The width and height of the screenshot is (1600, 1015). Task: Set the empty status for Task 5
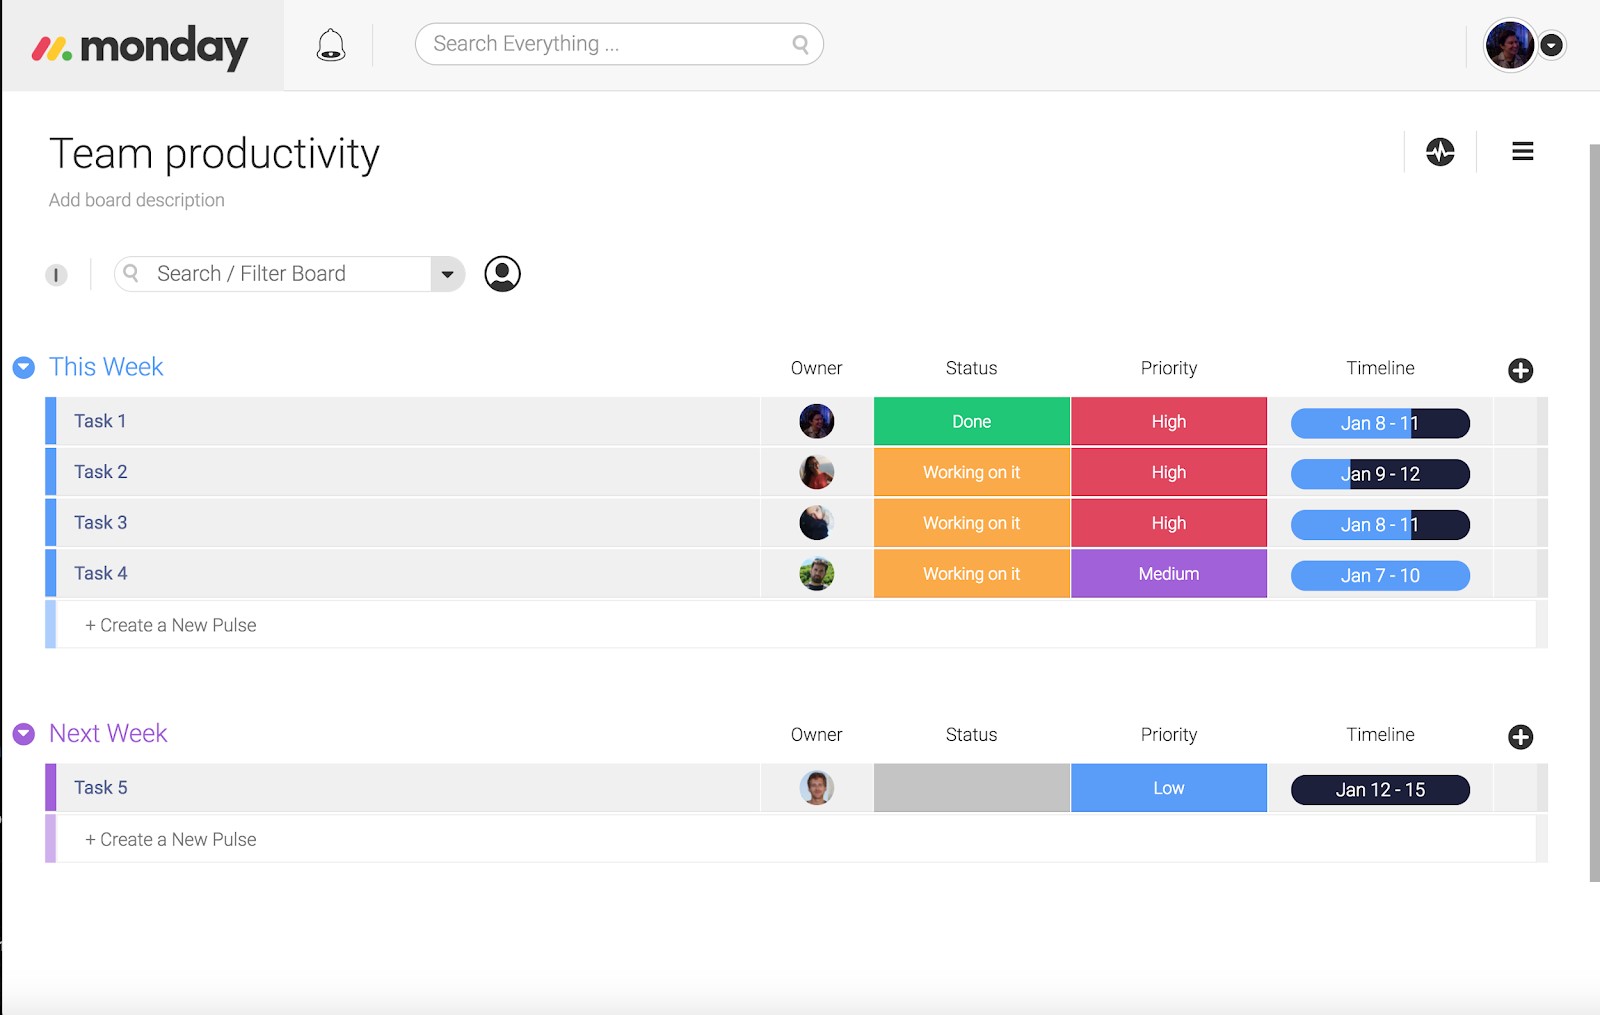pyautogui.click(x=972, y=788)
